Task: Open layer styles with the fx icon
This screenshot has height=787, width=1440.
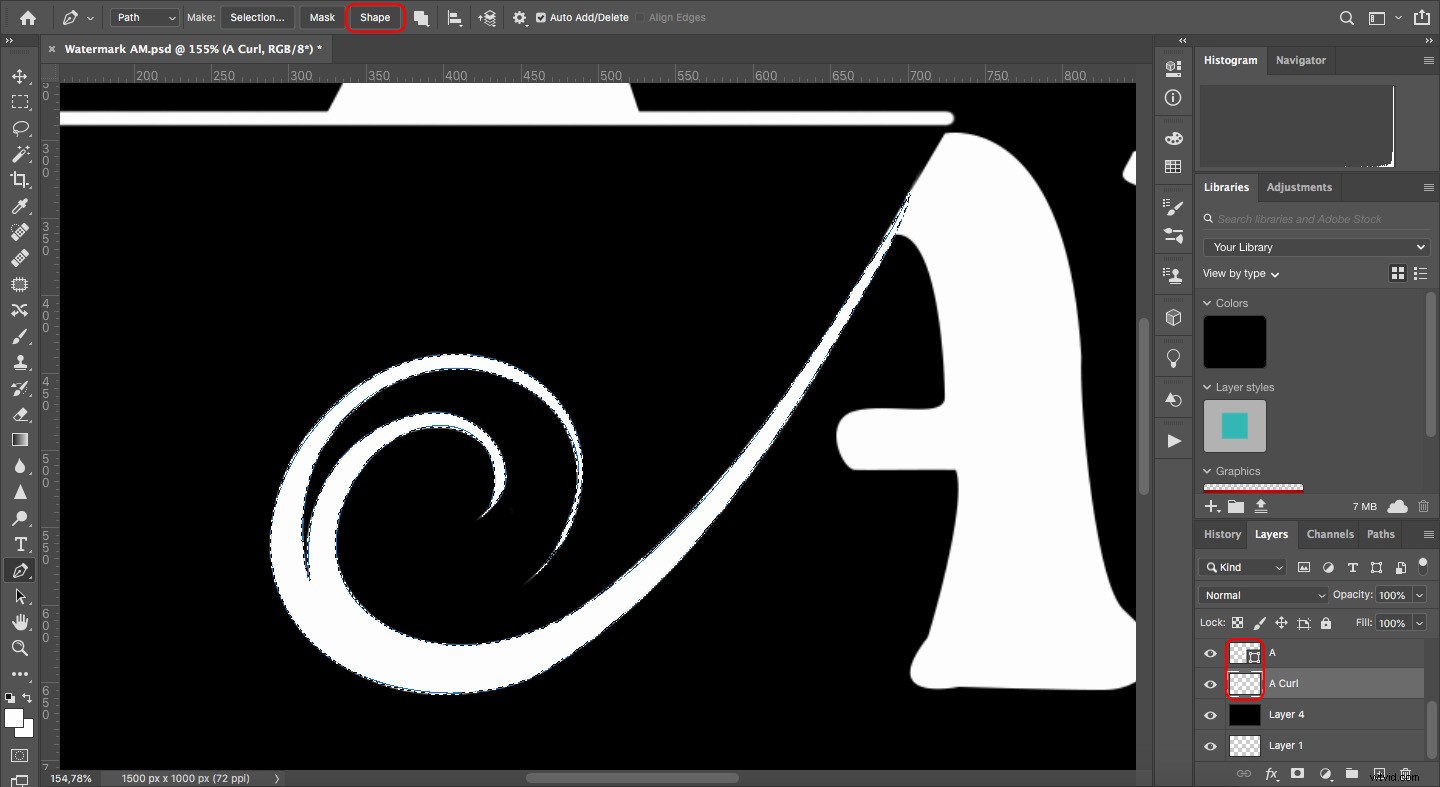Action: tap(1271, 774)
